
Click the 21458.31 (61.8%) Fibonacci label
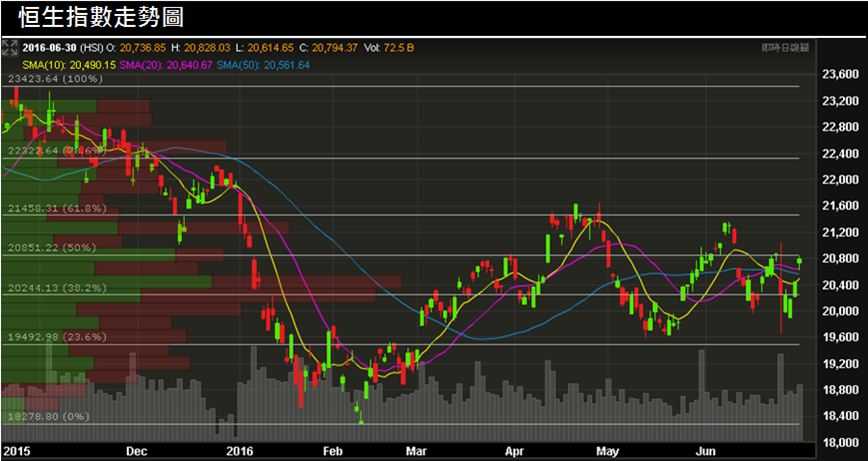tap(57, 209)
